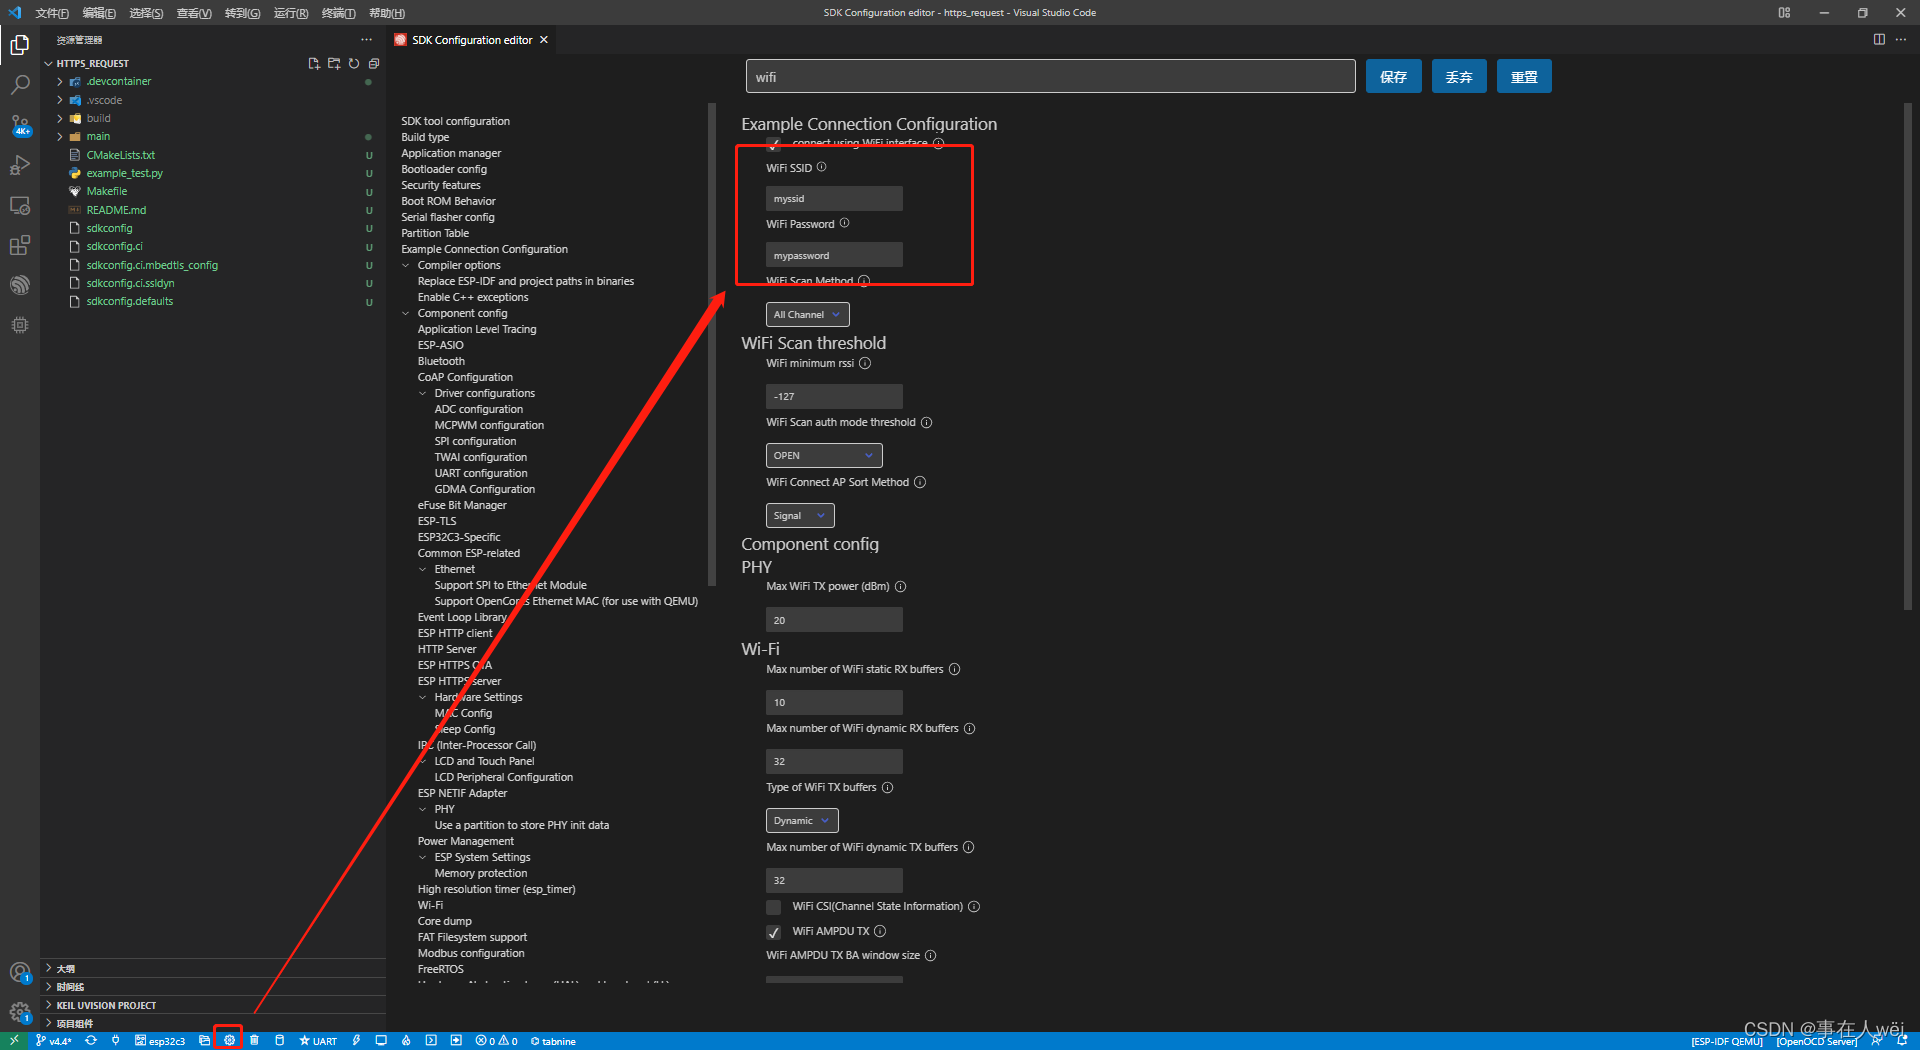
Task: Open WiFi Connect AP Sort Method Signal dropdown
Action: tap(800, 515)
